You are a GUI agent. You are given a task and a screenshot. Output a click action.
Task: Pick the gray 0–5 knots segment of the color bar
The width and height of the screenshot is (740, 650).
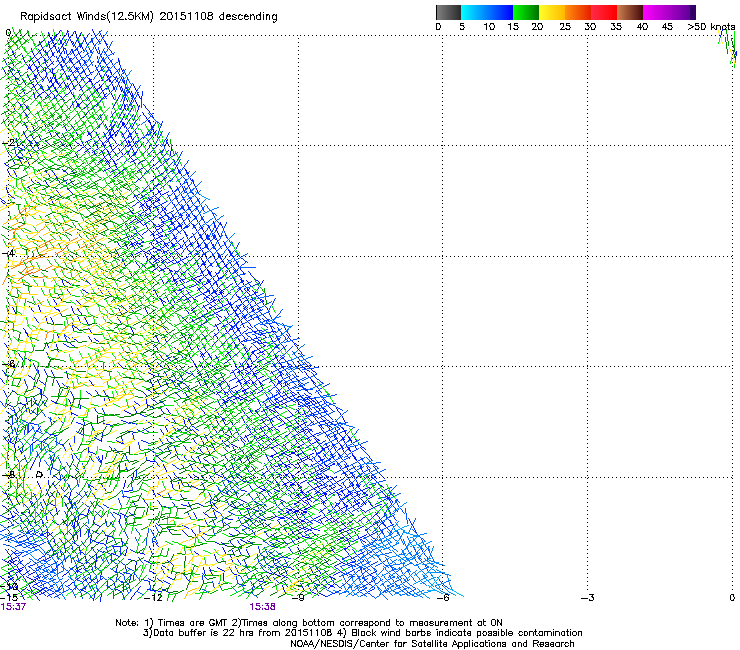click(448, 12)
